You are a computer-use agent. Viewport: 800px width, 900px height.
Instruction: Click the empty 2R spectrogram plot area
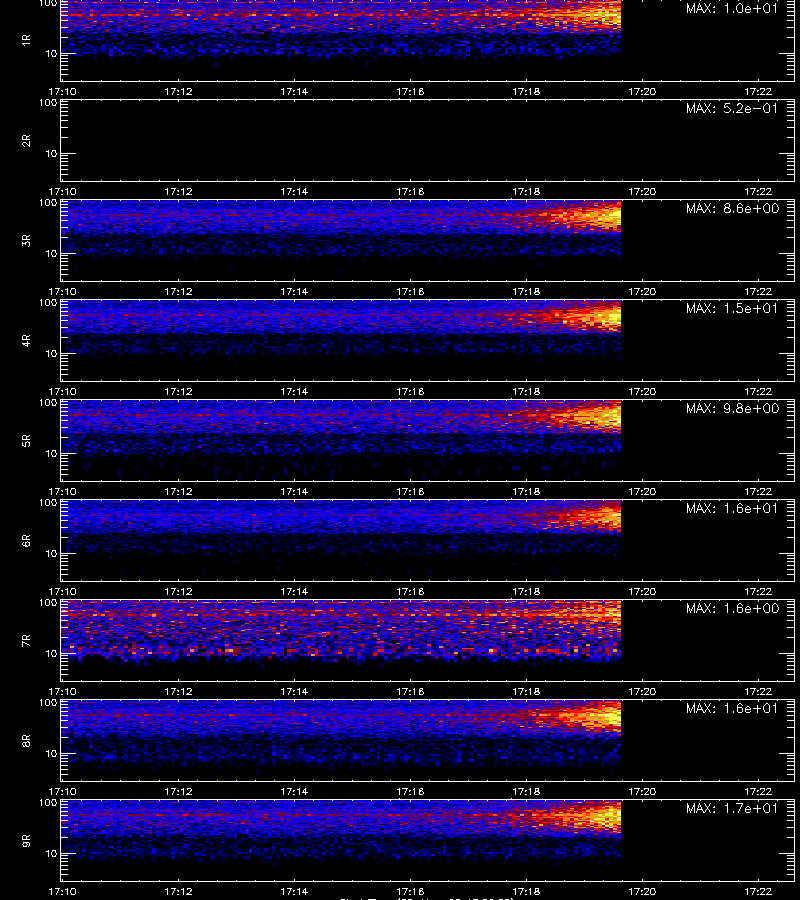point(428,141)
